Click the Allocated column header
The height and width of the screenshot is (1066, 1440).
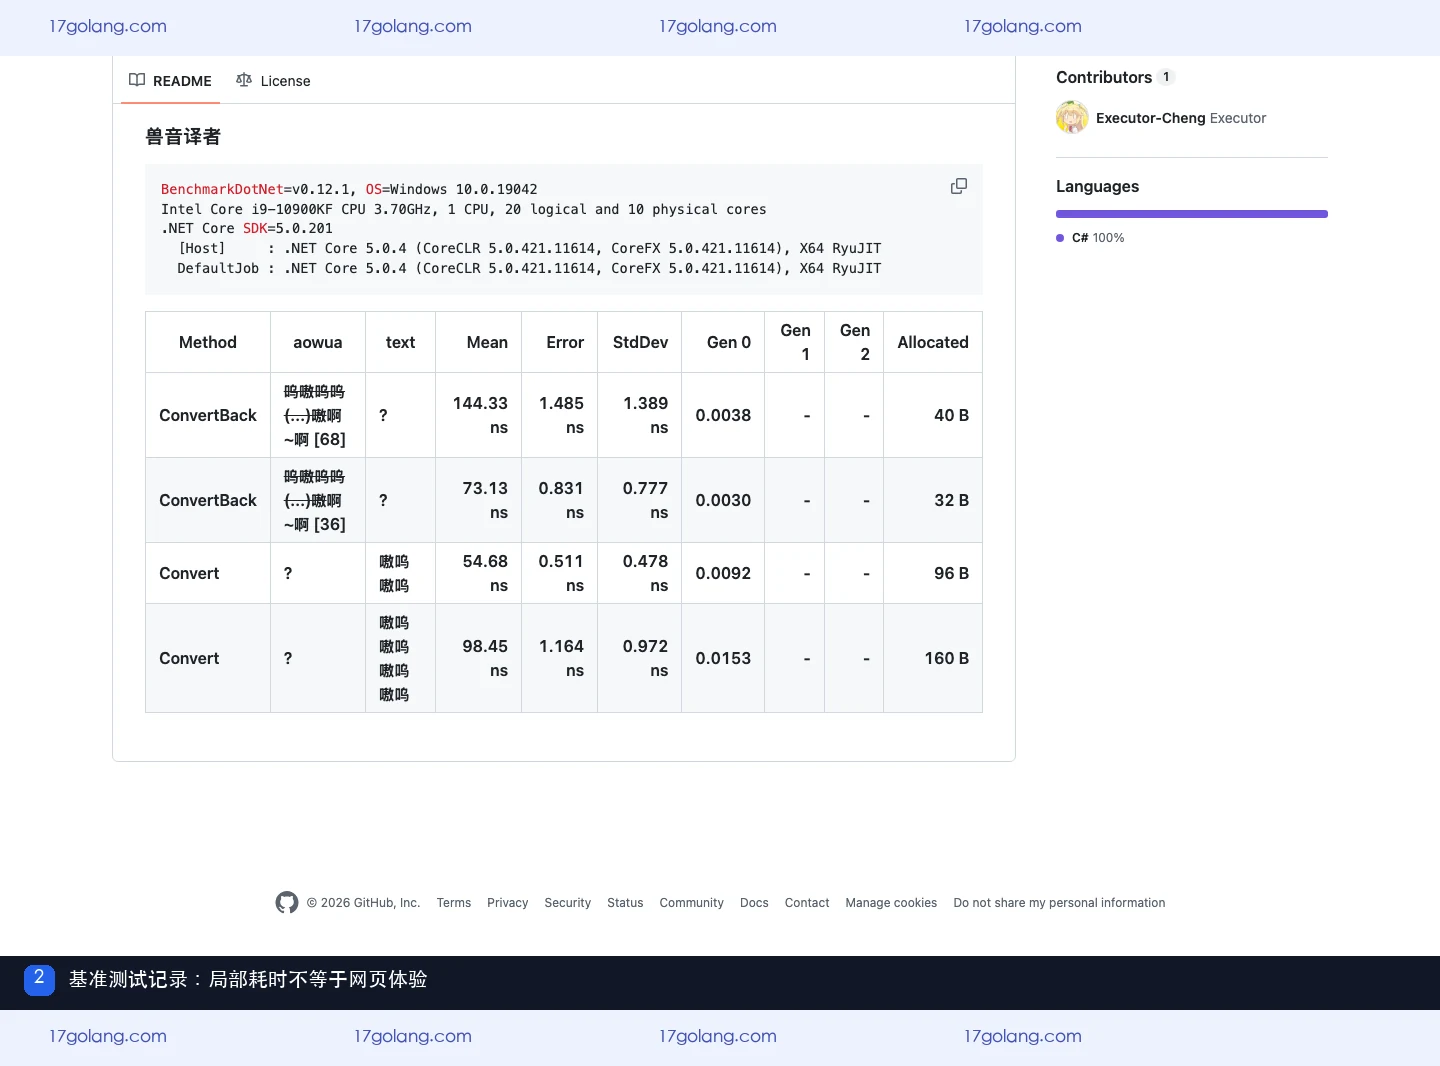click(x=933, y=342)
